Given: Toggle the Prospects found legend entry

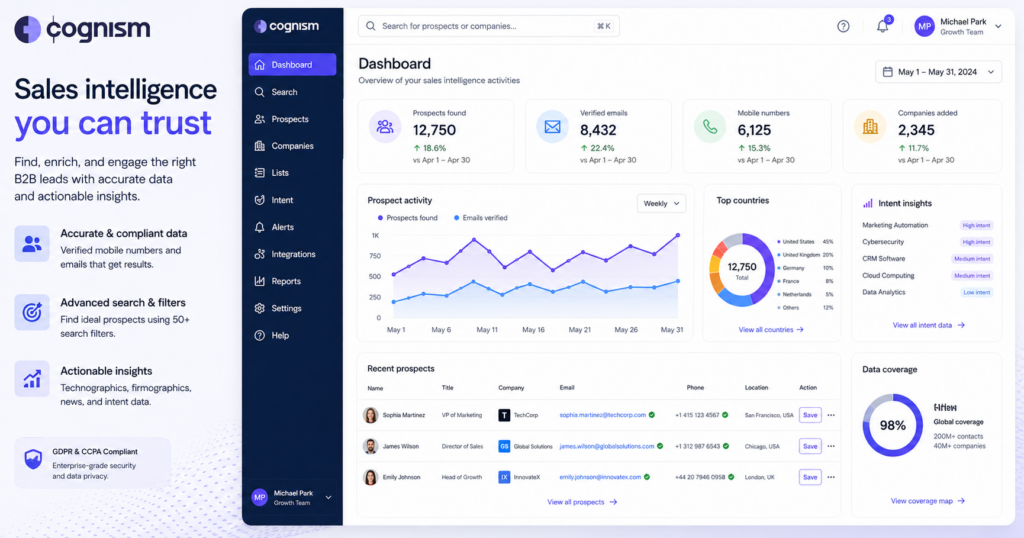Looking at the screenshot, I should tap(407, 218).
